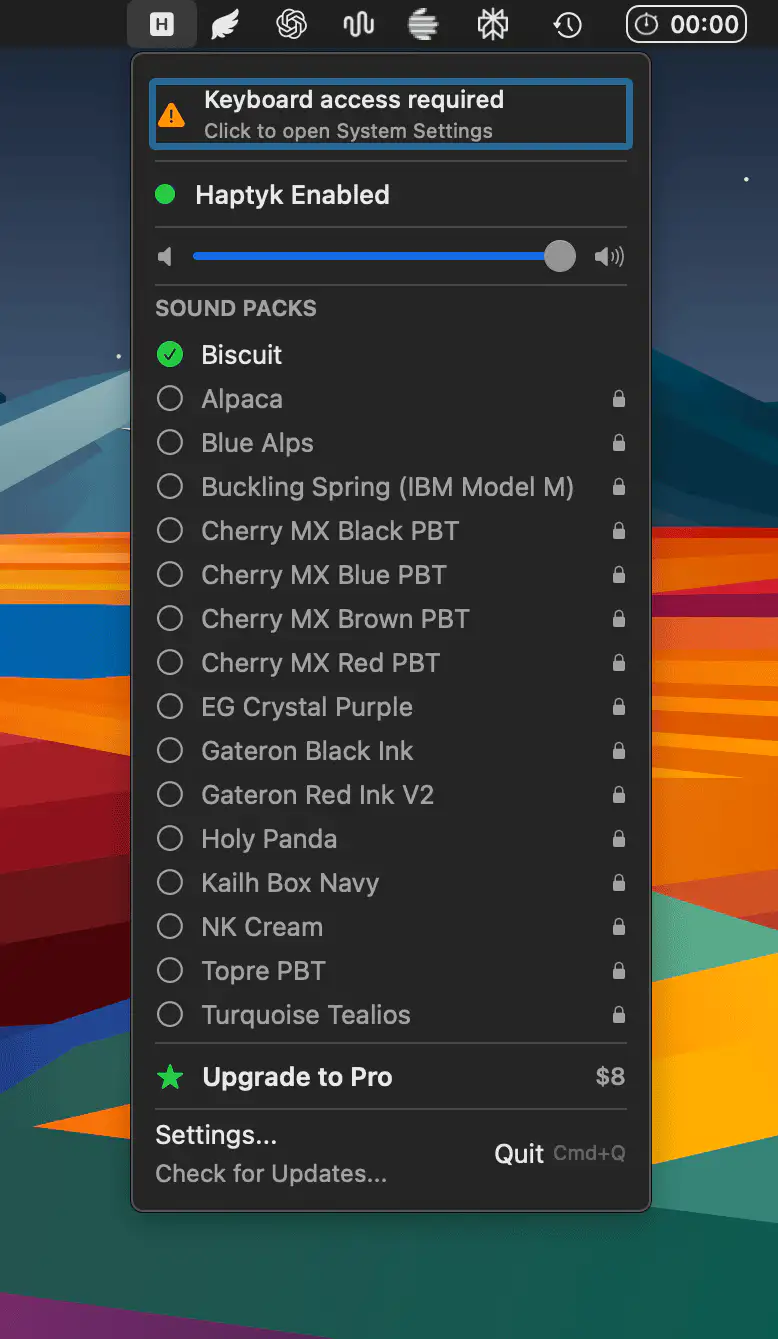Click the Haptyk H menu bar icon
778x1339 pixels.
[x=160, y=24]
